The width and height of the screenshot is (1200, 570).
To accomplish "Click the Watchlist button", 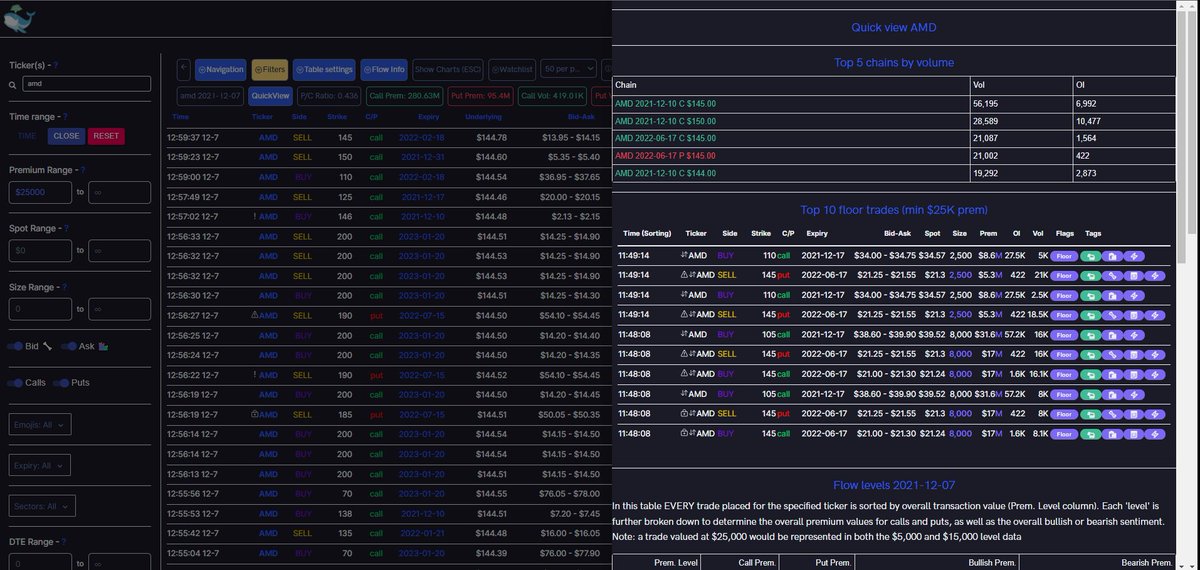I will click(513, 69).
